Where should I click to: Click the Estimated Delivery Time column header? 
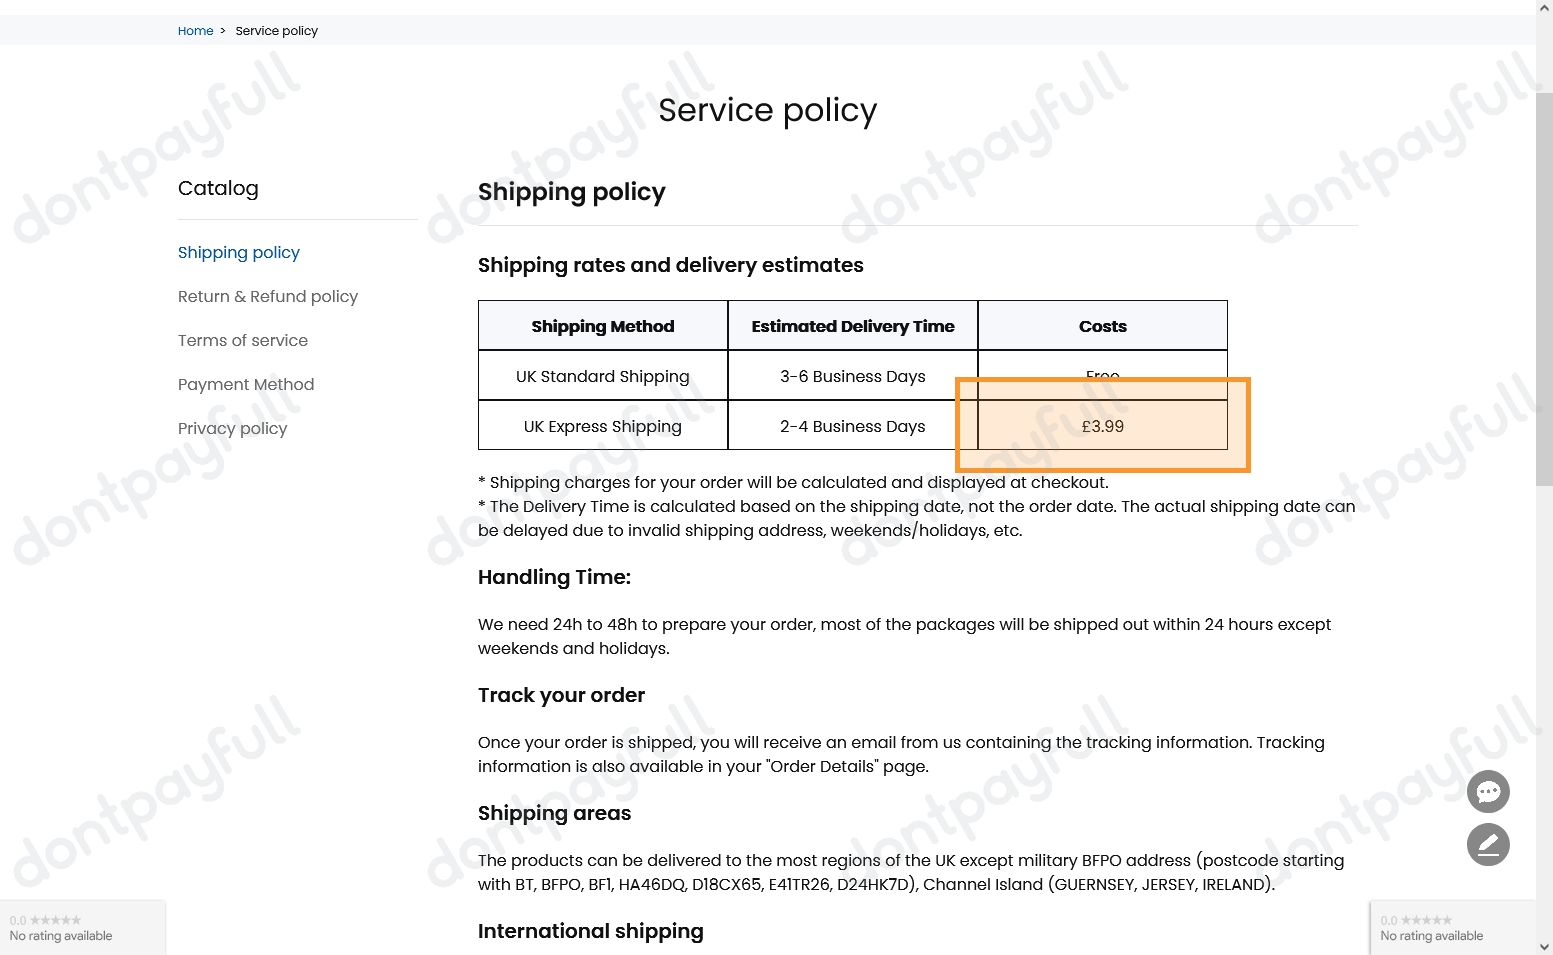pos(853,326)
